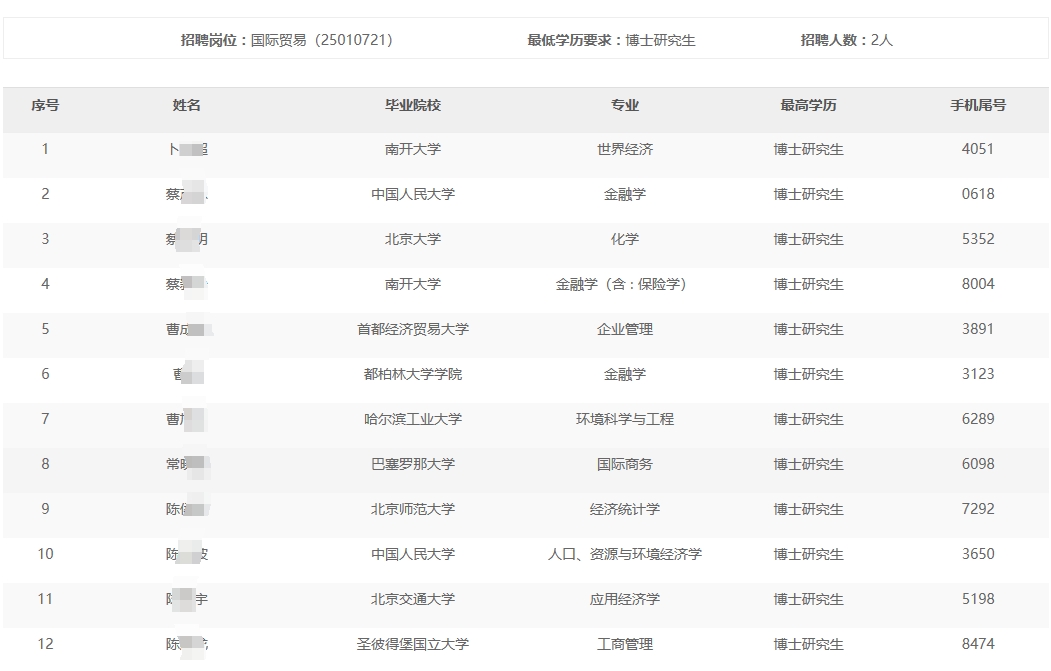Click phone tail number 0618
Viewport: 1051px width, 671px height.
point(978,194)
